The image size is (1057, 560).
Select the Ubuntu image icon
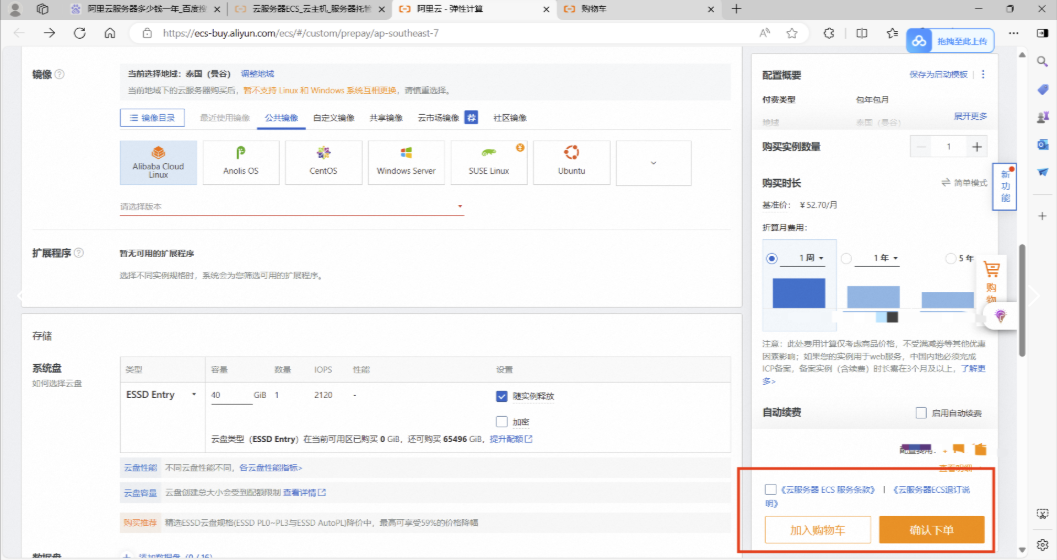[x=572, y=161]
